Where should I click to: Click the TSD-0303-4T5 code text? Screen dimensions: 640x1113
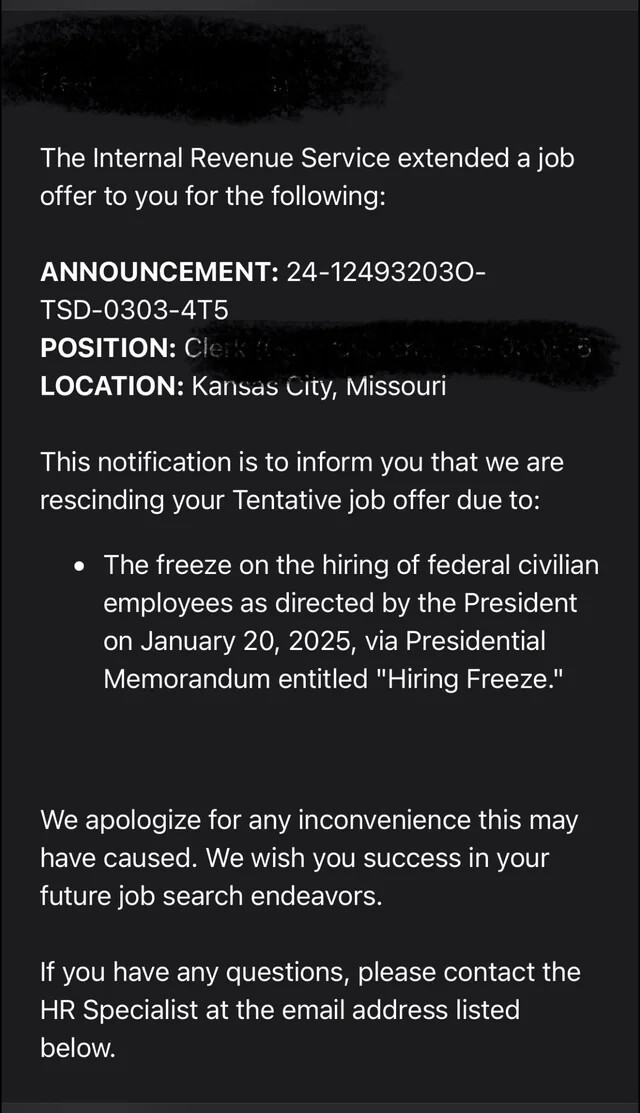(134, 310)
